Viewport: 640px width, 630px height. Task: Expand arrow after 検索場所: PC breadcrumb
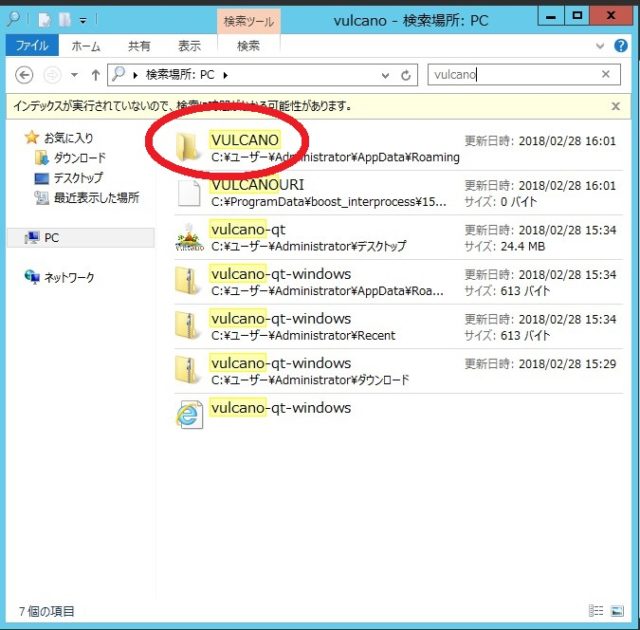click(x=225, y=75)
